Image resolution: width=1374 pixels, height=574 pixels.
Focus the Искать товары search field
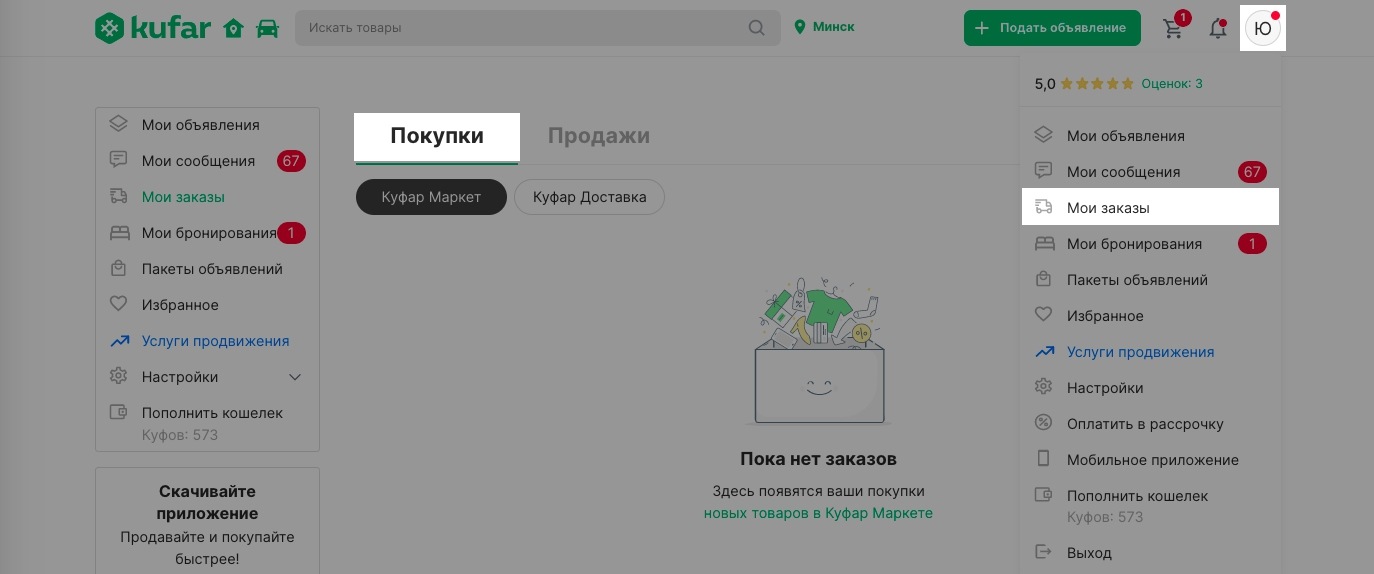tap(537, 28)
